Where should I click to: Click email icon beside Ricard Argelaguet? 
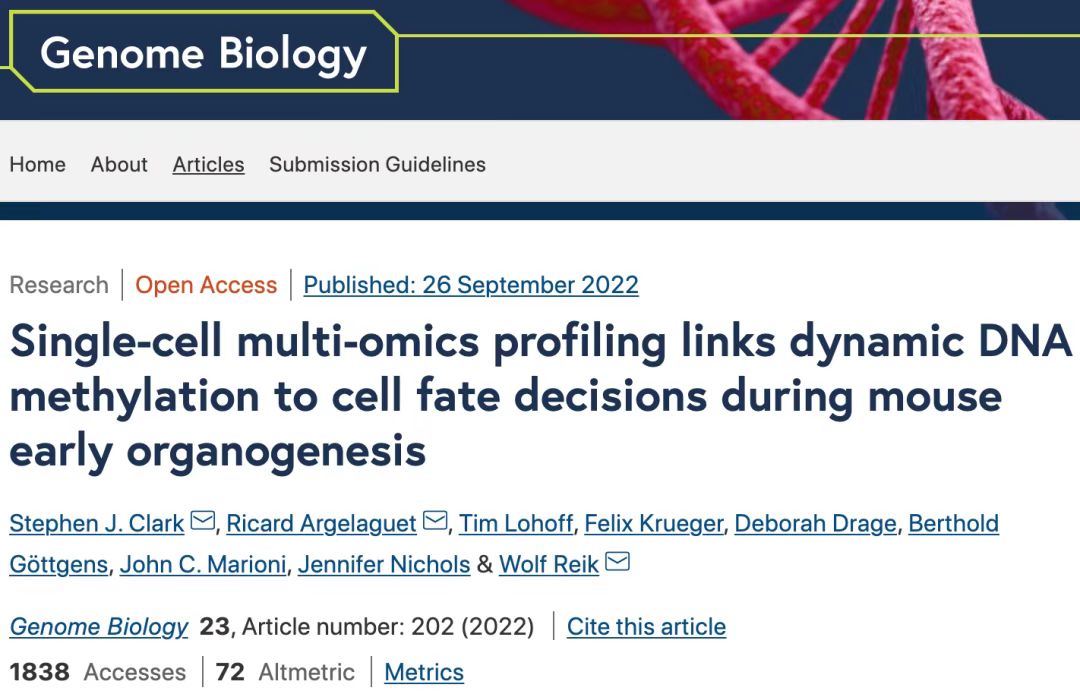coord(435,520)
